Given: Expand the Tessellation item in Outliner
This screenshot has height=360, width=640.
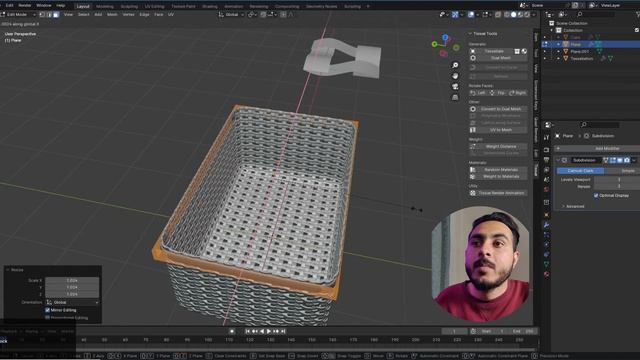Looking at the screenshot, I should point(559,58).
